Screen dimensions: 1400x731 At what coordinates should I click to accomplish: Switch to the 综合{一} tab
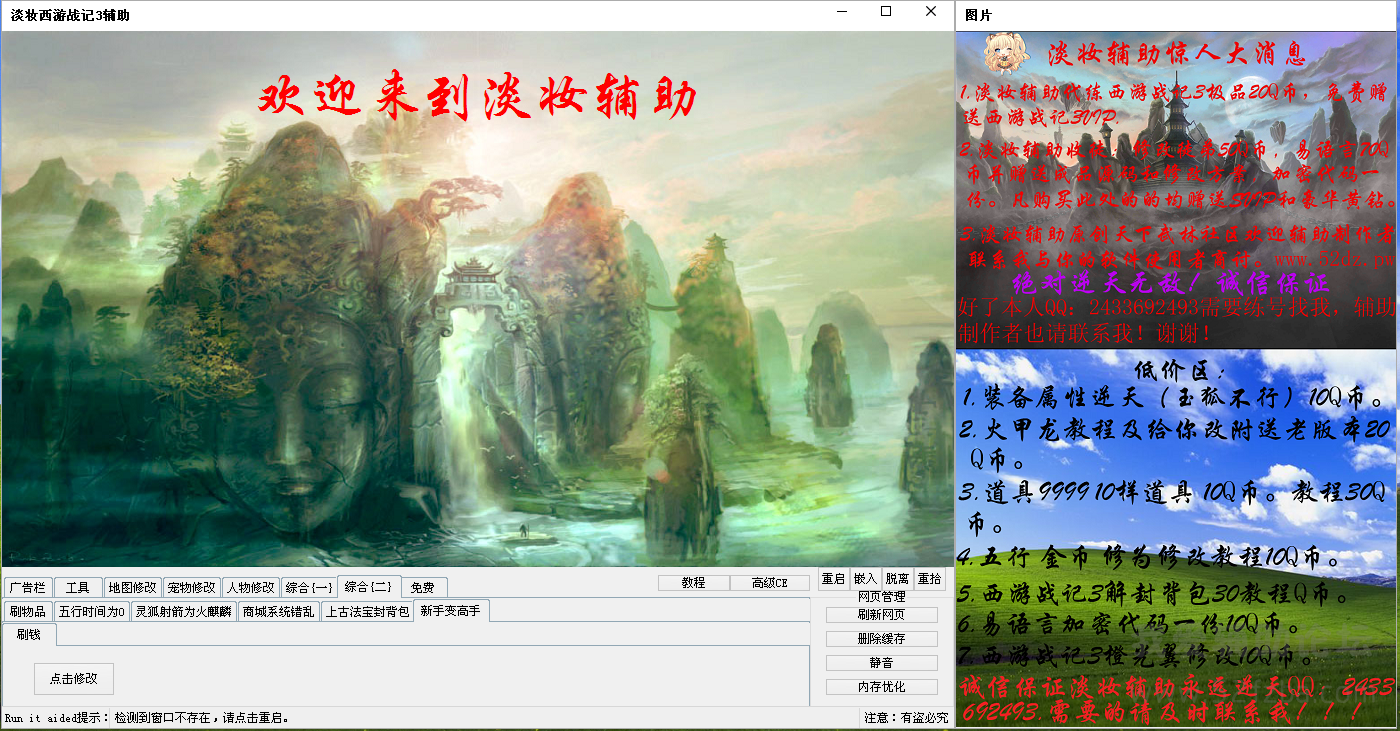pyautogui.click(x=309, y=587)
